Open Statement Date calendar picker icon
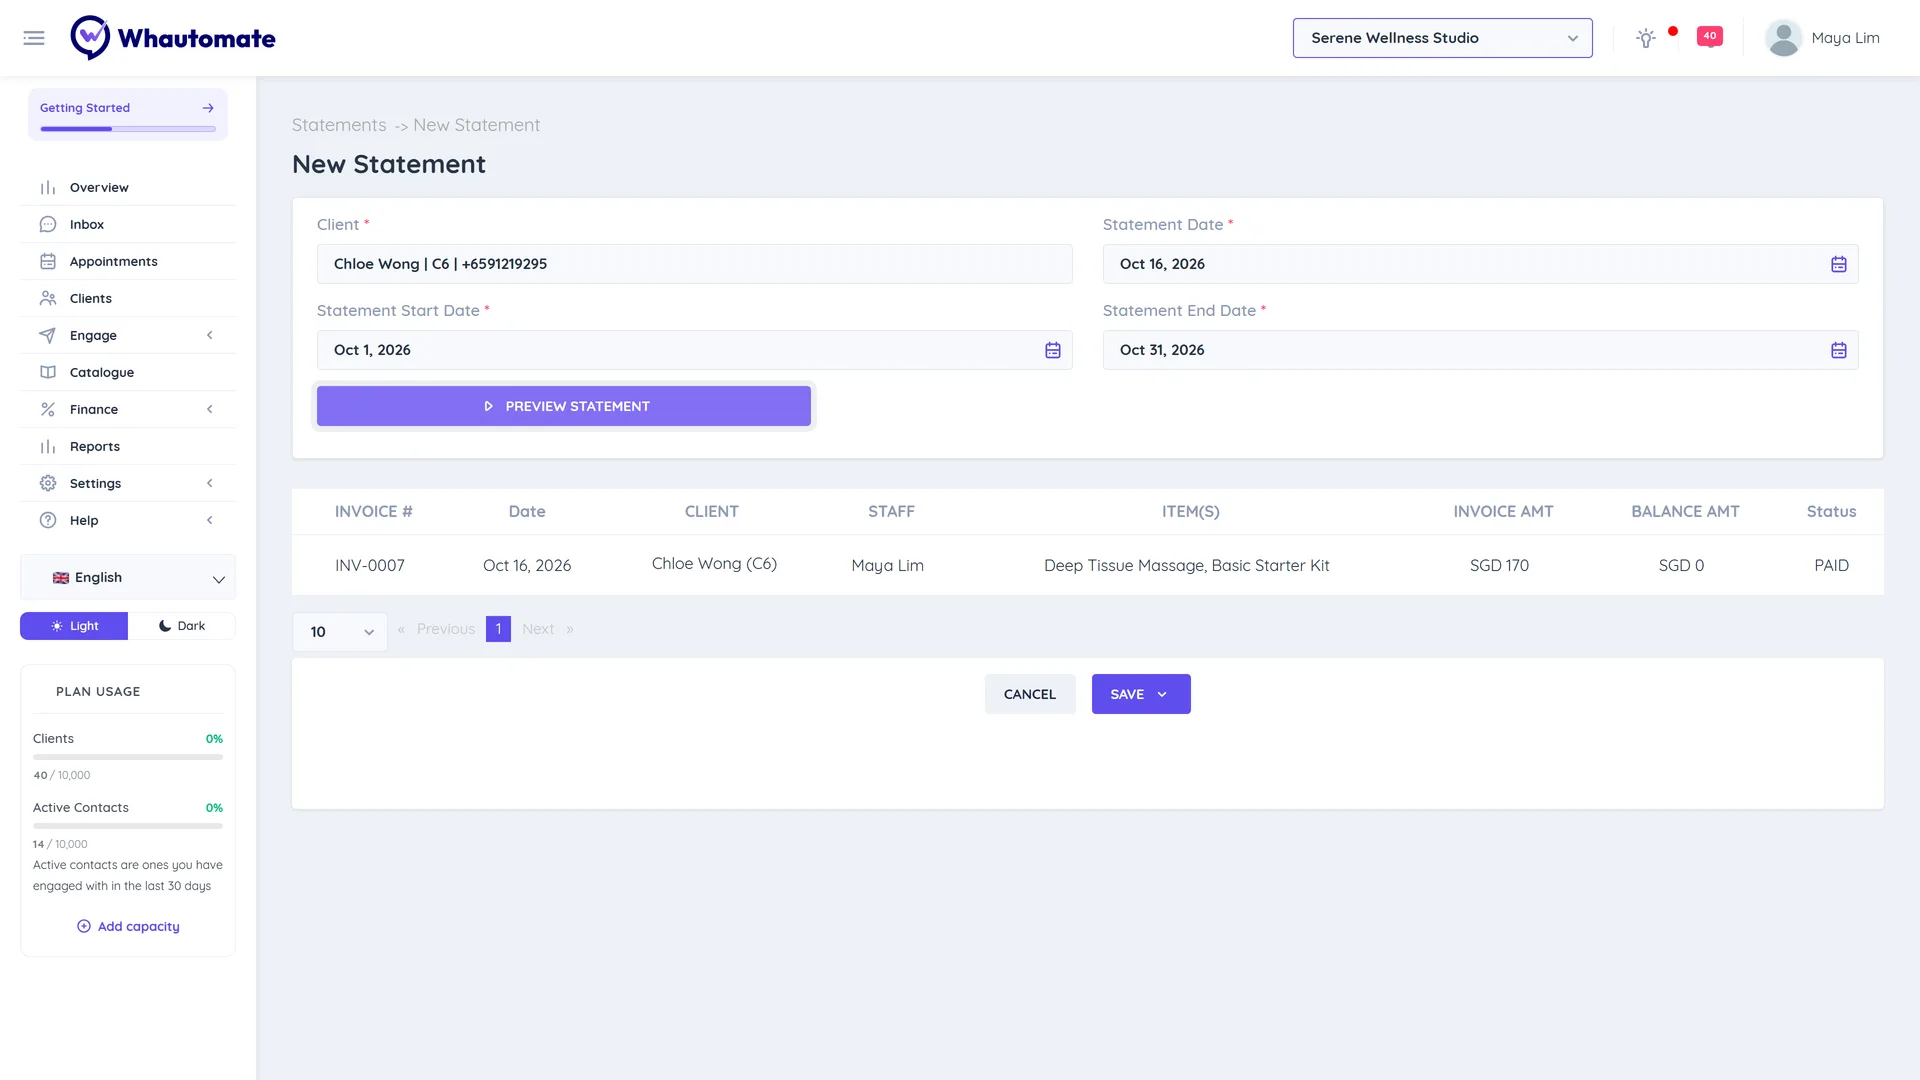The image size is (1920, 1080). pos(1838,264)
